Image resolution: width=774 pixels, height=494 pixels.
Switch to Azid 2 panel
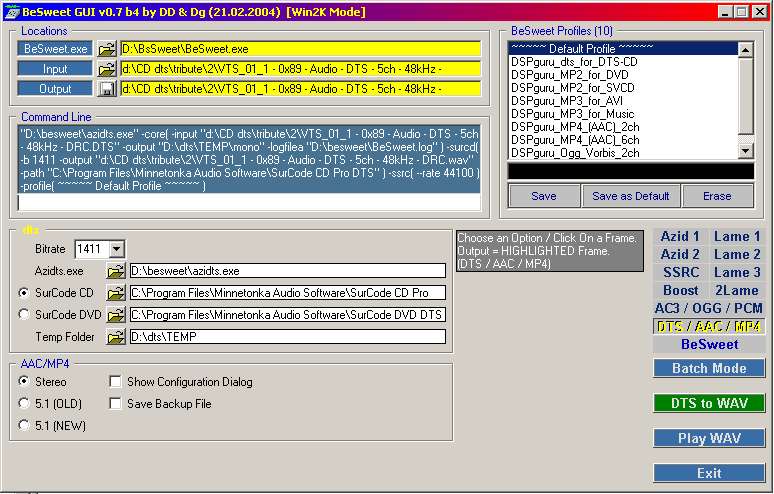coord(680,254)
